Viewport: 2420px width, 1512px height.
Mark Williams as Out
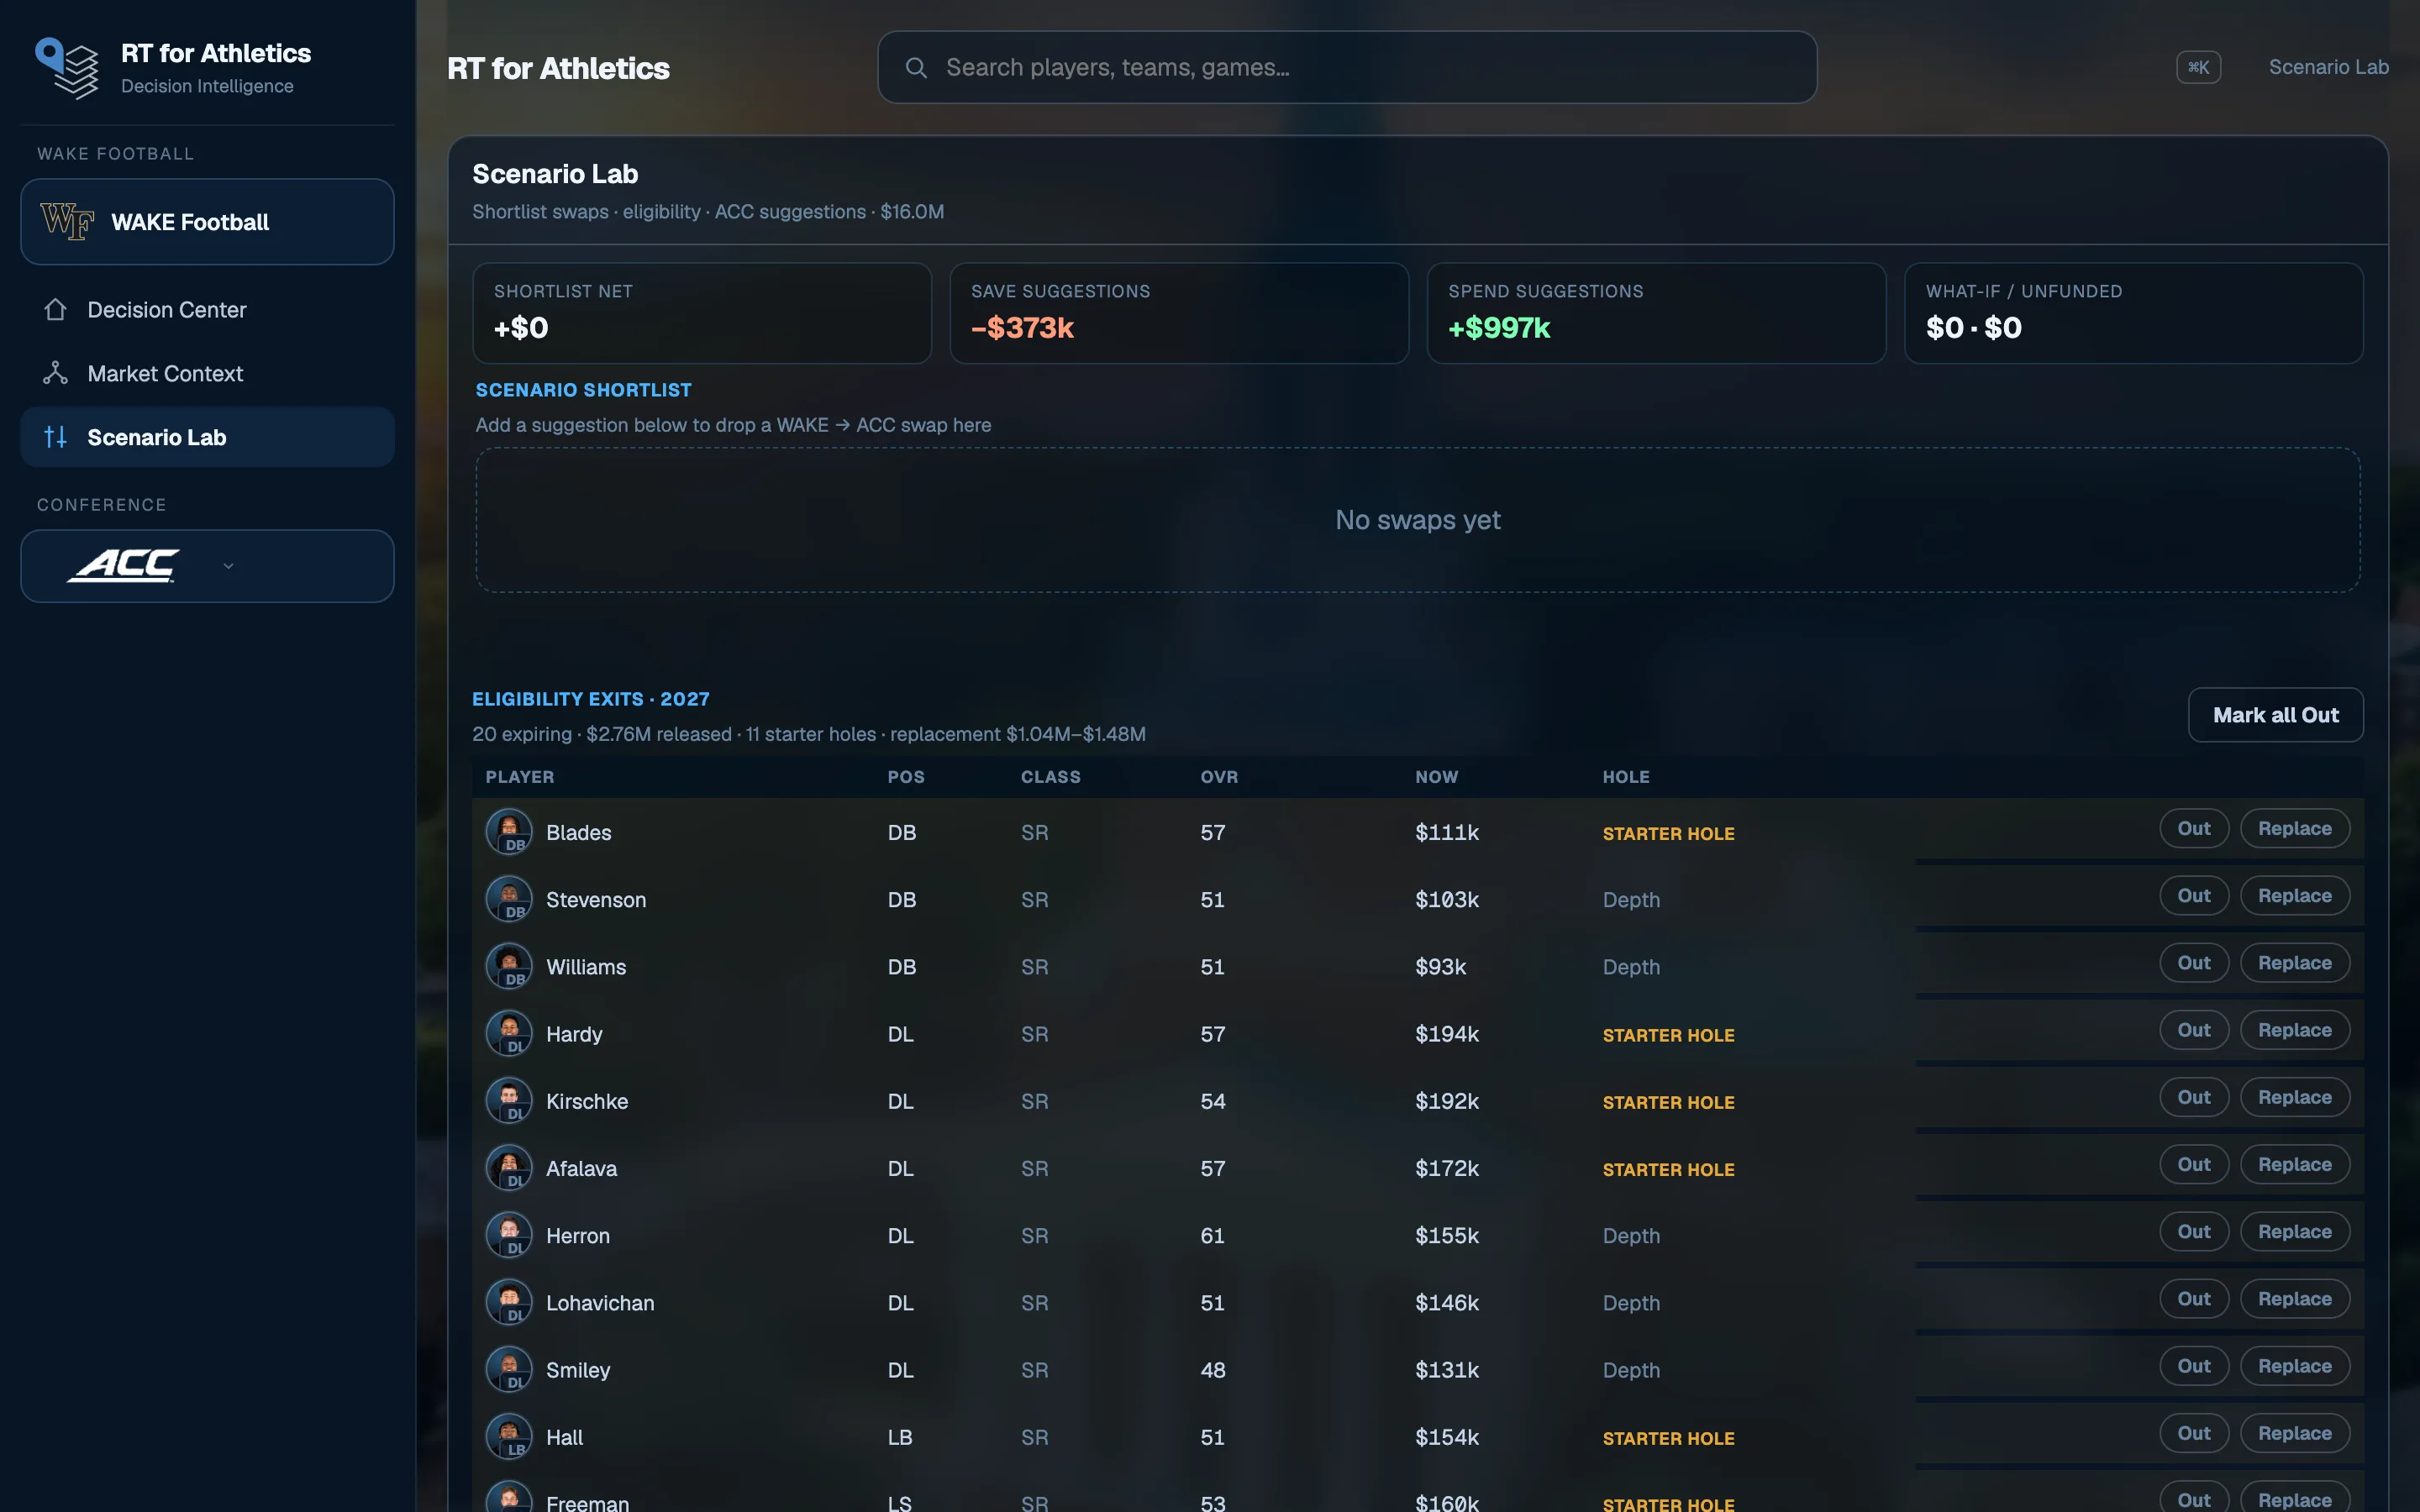coord(2194,962)
